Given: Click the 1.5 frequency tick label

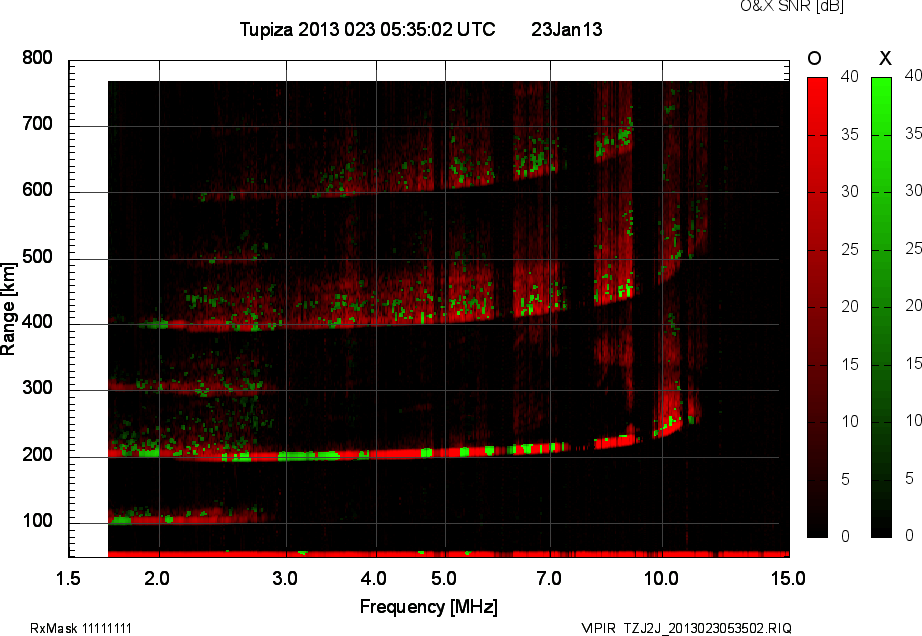Looking at the screenshot, I should (x=68, y=578).
